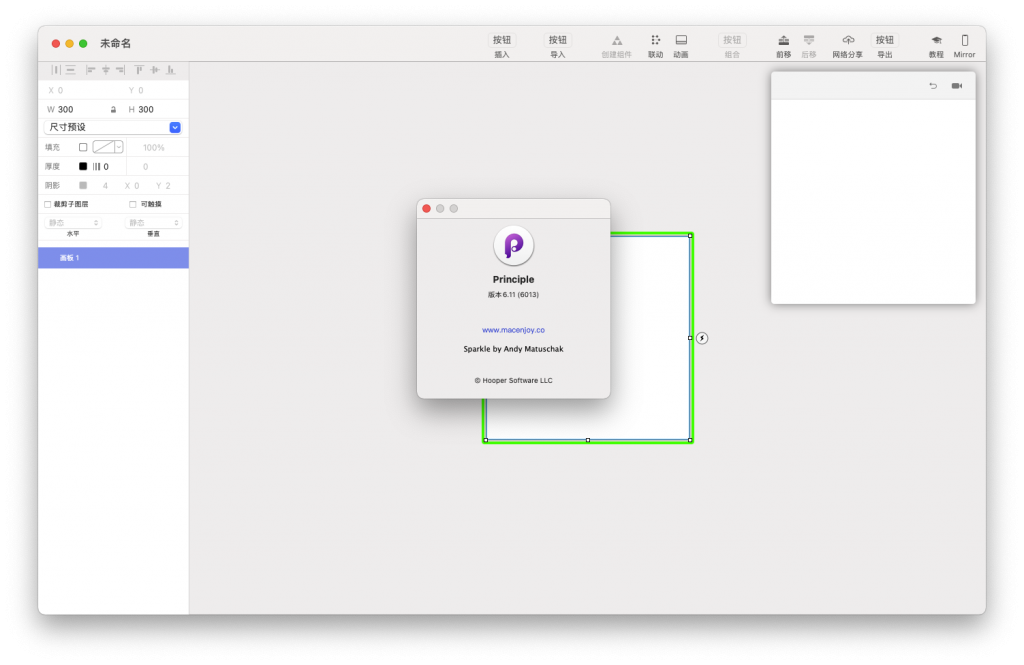Viewport: 1024px width, 665px height.
Task: Click the align bottom edges icon
Action: click(170, 70)
